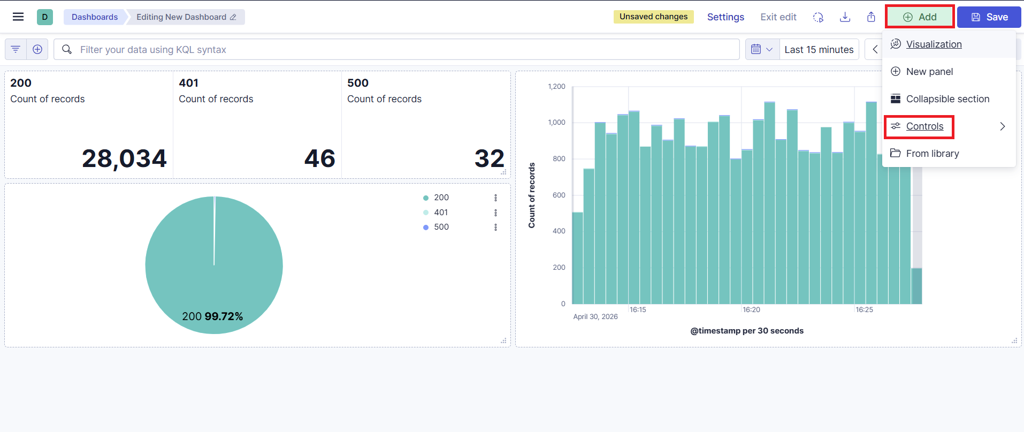The width and height of the screenshot is (1024, 432).
Task: Choose New panel from Add menu
Action: pos(949,72)
